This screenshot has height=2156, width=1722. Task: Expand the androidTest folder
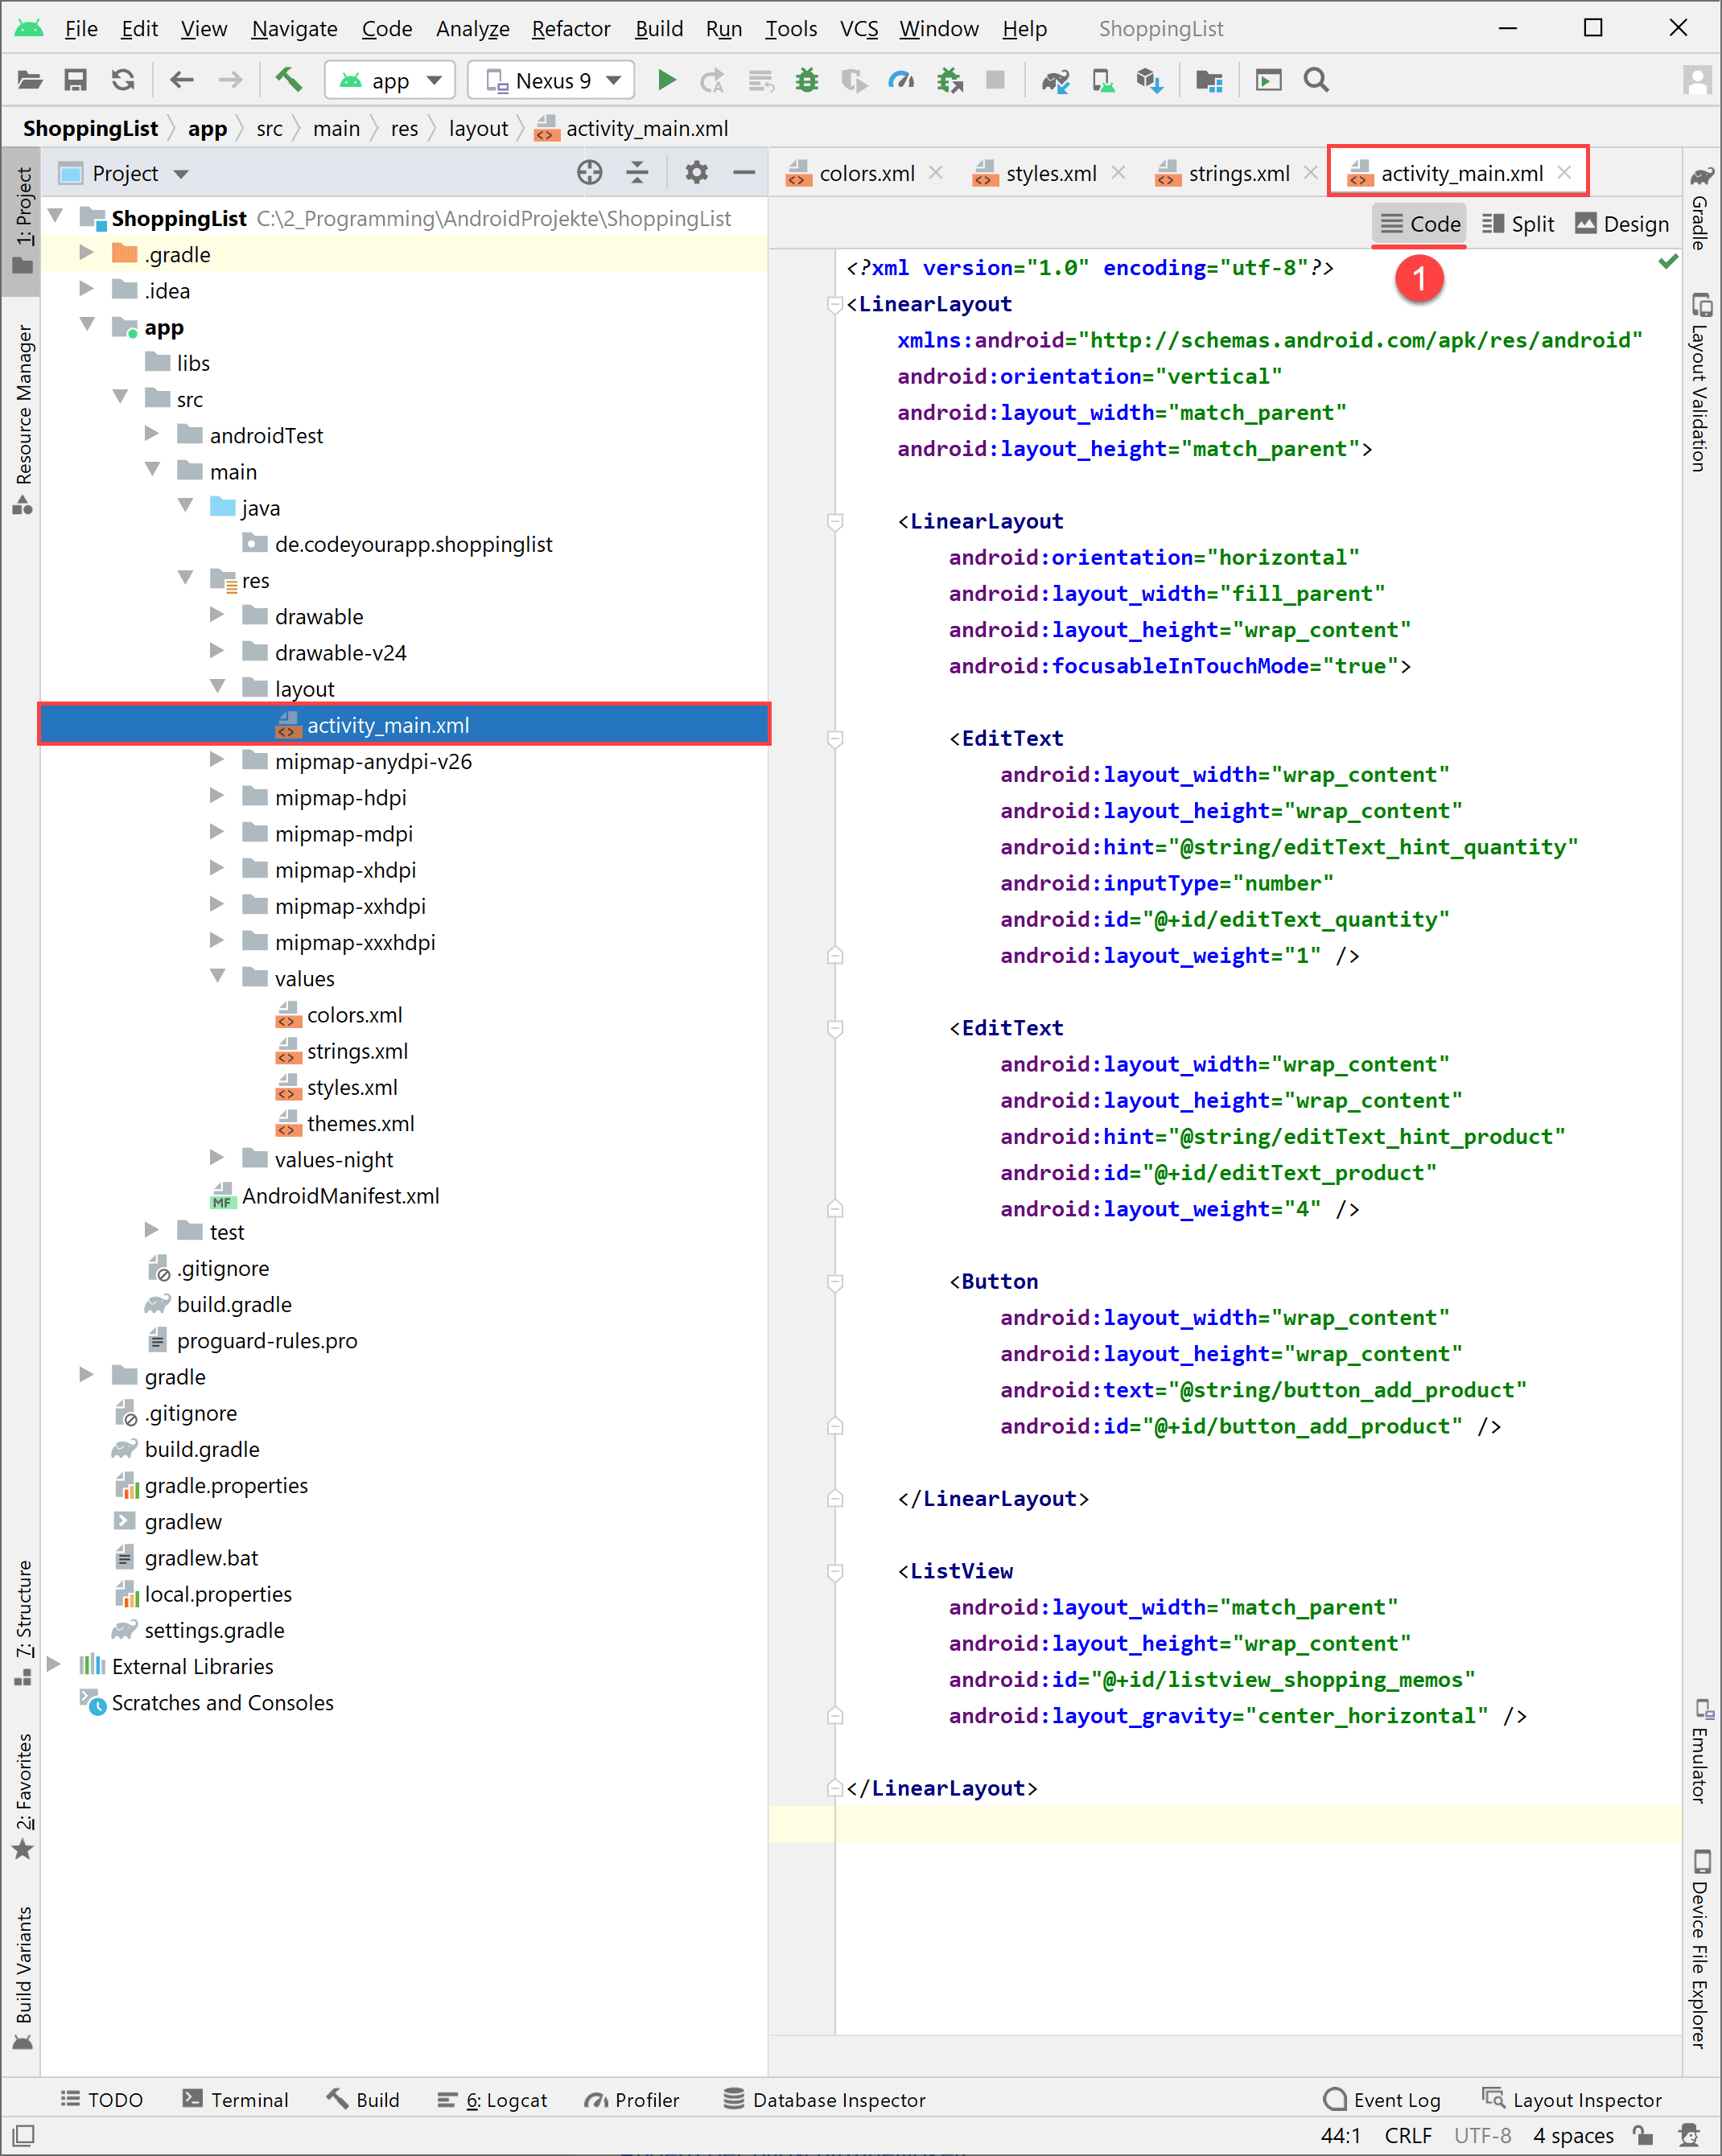pyautogui.click(x=152, y=434)
